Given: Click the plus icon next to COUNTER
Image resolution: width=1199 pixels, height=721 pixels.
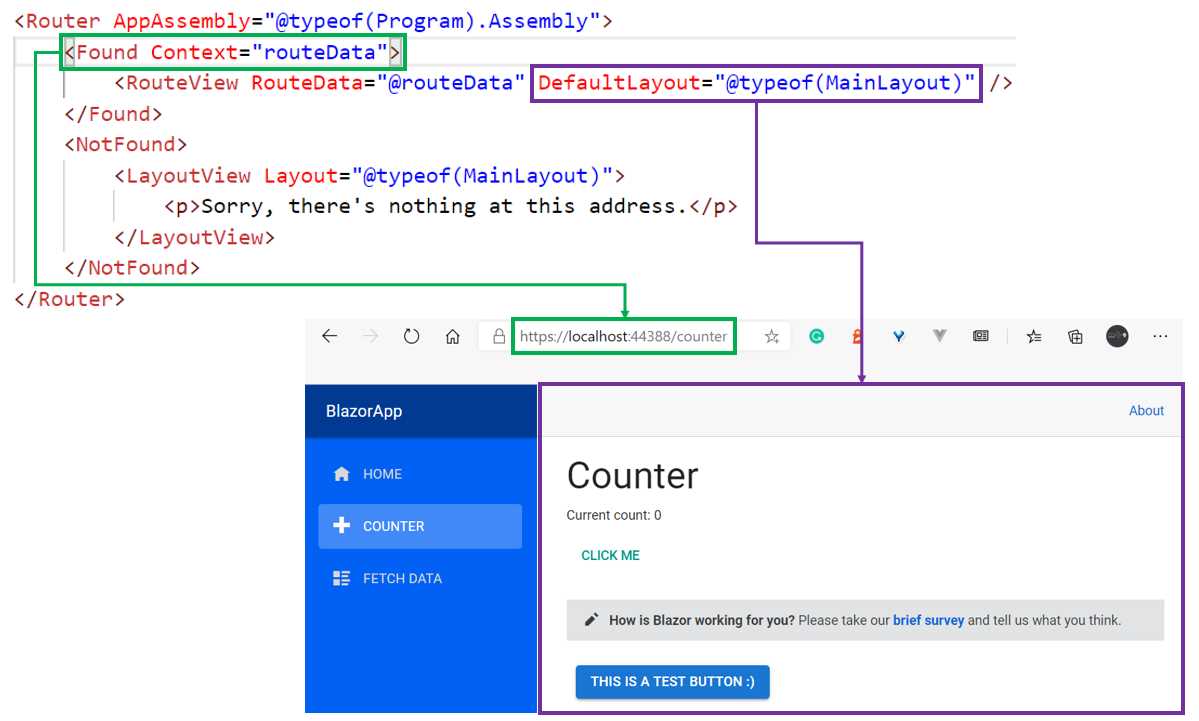Looking at the screenshot, I should pyautogui.click(x=341, y=526).
